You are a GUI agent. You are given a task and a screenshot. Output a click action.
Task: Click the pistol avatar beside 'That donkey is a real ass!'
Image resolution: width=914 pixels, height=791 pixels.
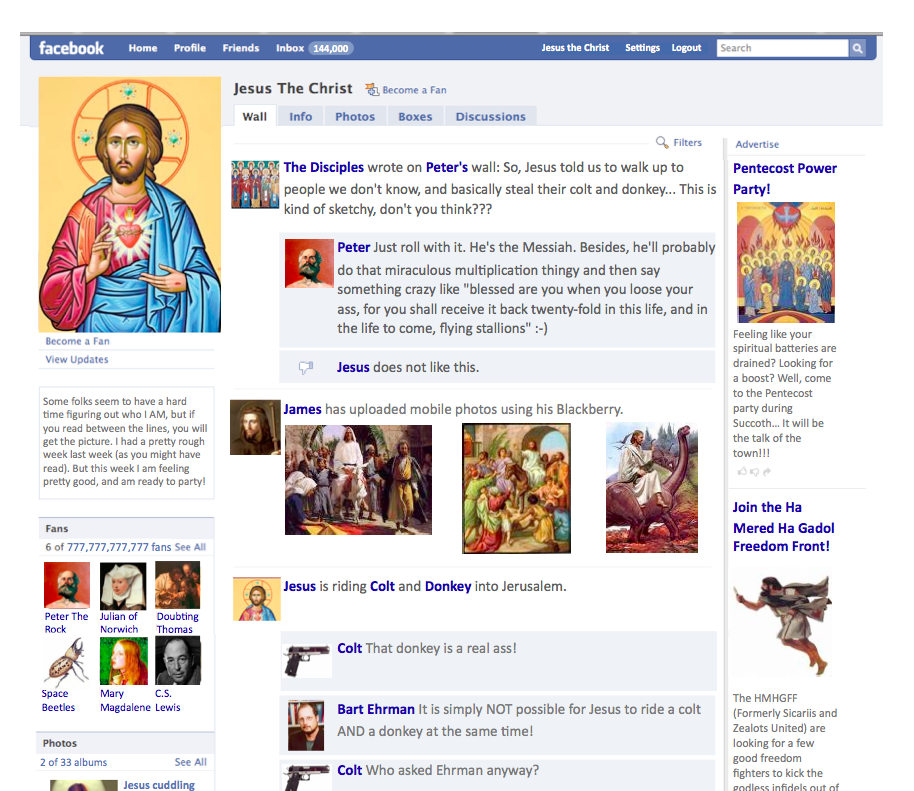[x=306, y=661]
